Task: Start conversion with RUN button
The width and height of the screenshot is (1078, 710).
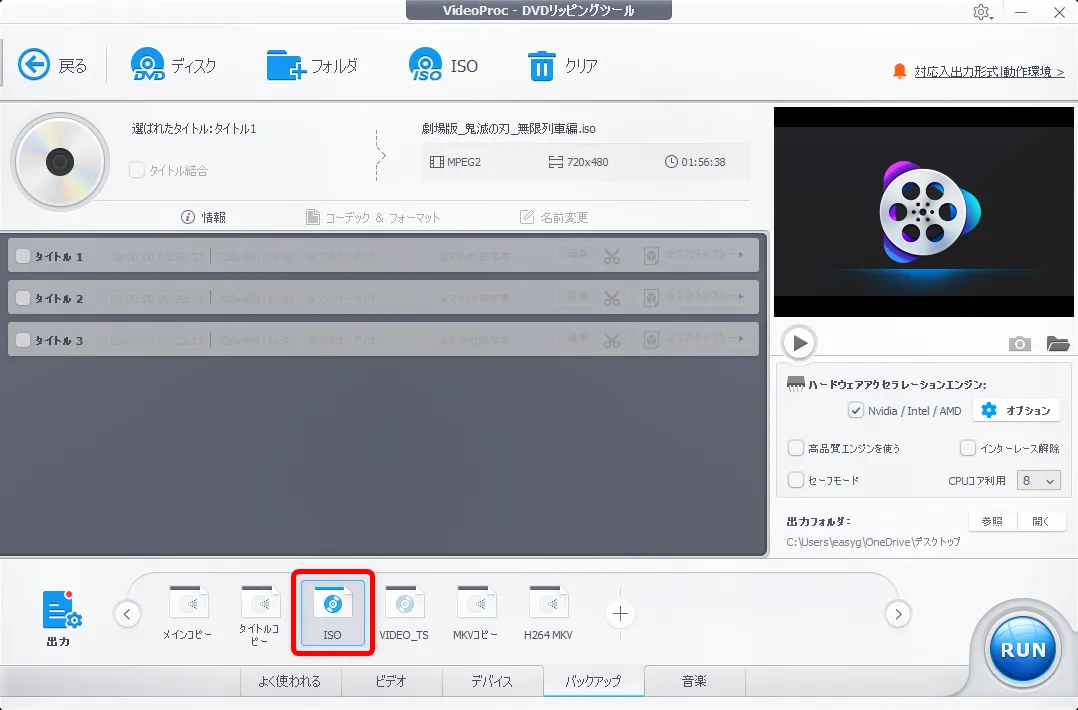Action: pyautogui.click(x=1022, y=649)
